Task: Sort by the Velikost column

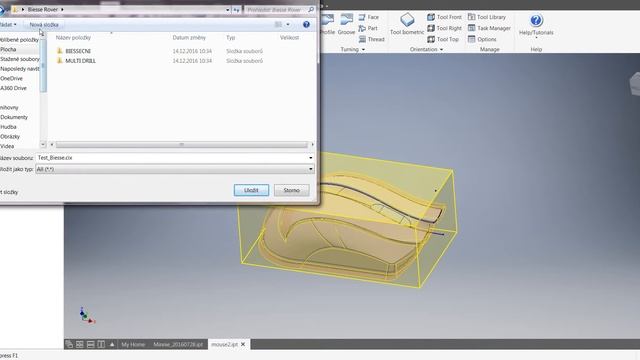Action: click(289, 38)
